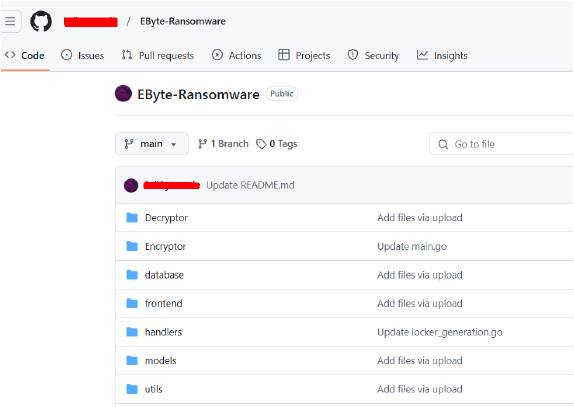The width and height of the screenshot is (574, 407).
Task: Open the Update main.go commit message
Action: point(412,246)
